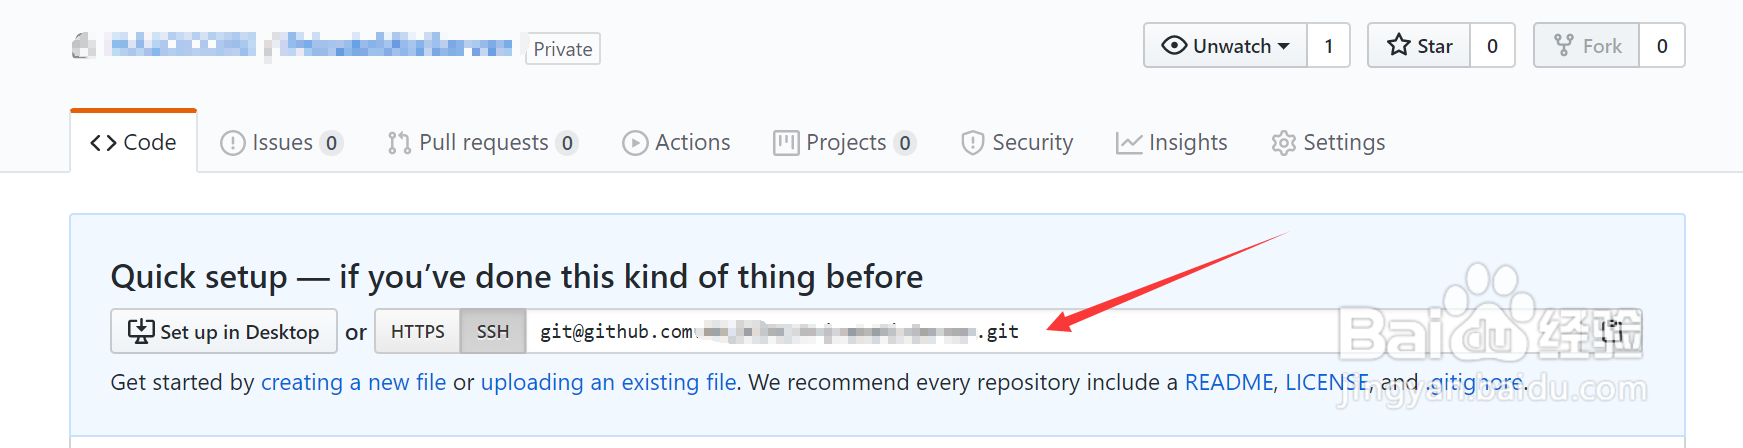Open repository Settings gear tab
1743x448 pixels.
pyautogui.click(x=1328, y=143)
